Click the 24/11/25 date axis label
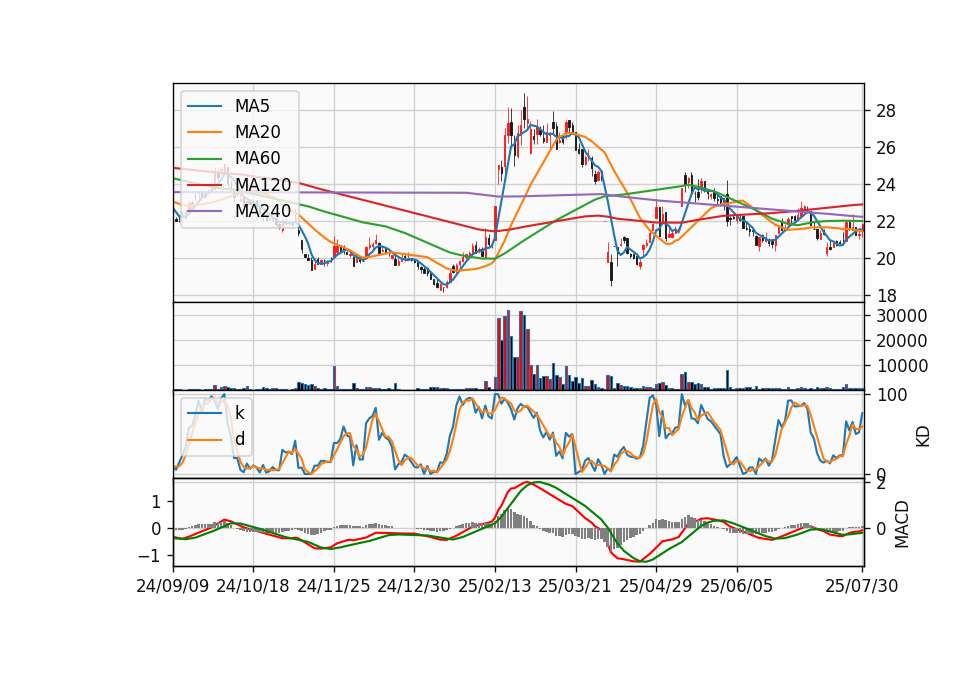 pyautogui.click(x=334, y=587)
